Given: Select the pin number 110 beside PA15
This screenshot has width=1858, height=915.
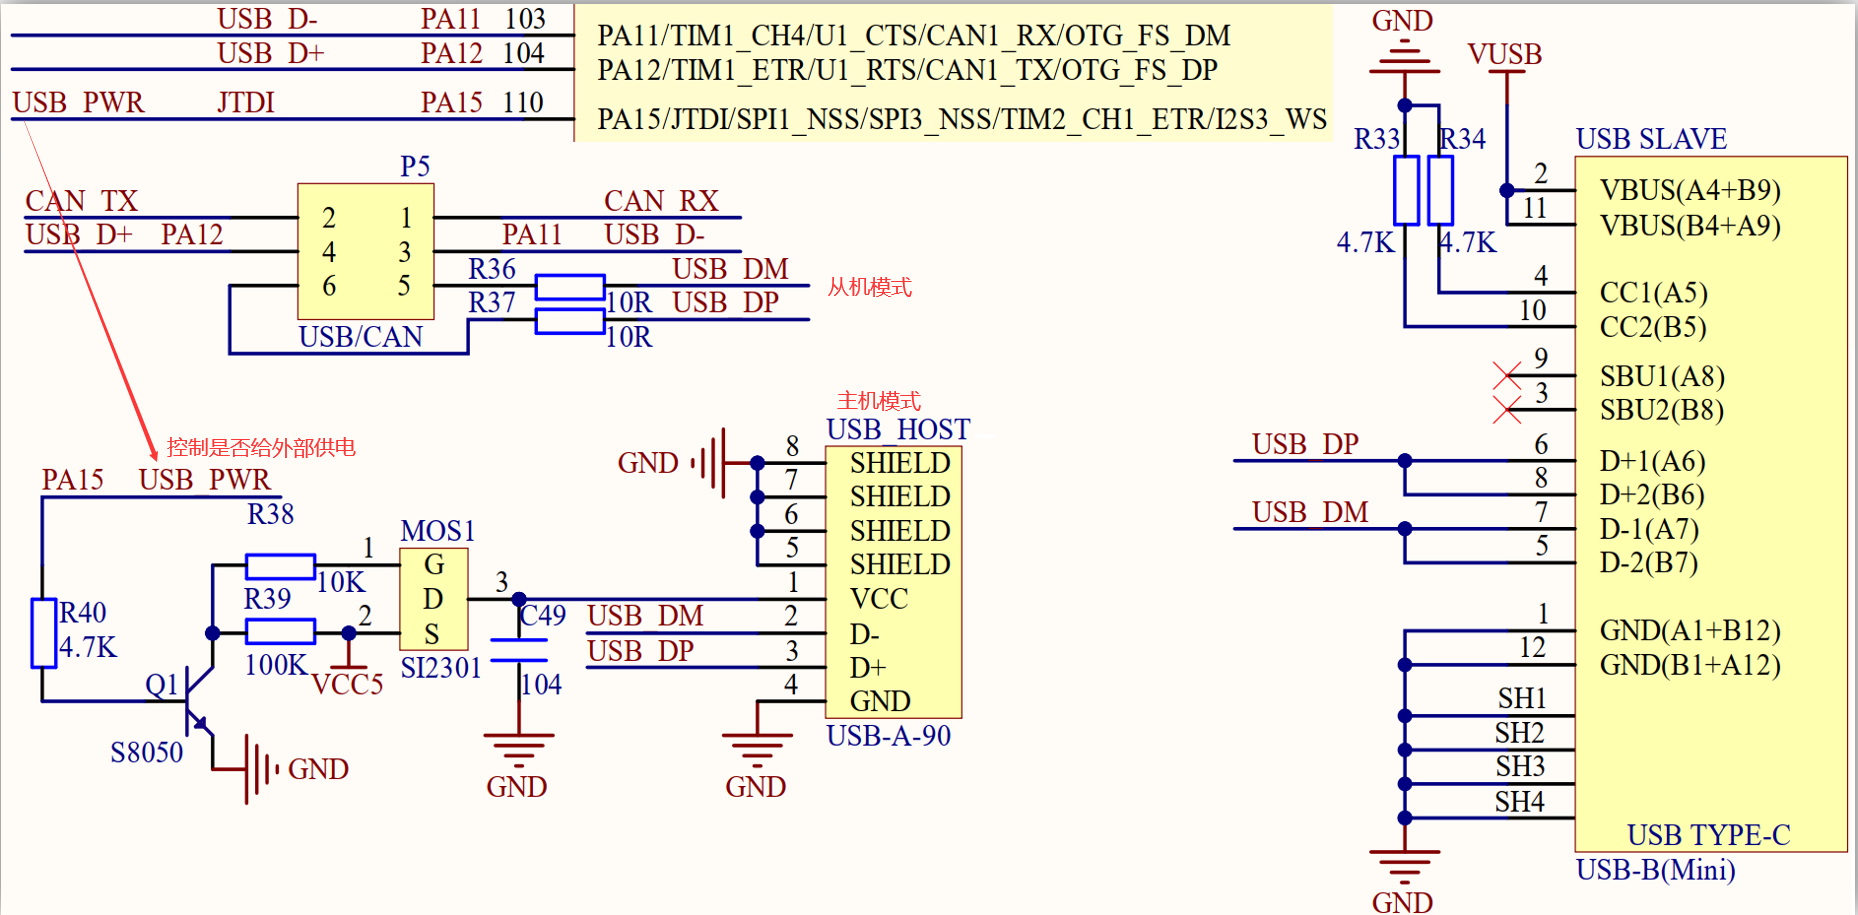Looking at the screenshot, I should click(x=523, y=102).
